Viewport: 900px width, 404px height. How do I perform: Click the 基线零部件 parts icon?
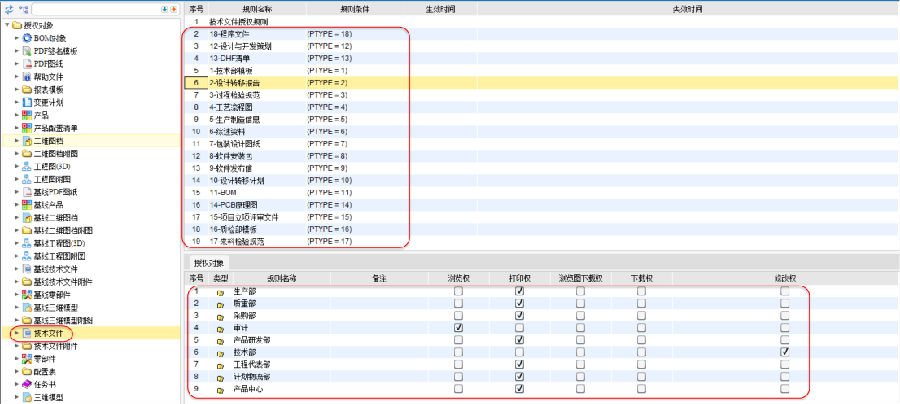coord(27,294)
